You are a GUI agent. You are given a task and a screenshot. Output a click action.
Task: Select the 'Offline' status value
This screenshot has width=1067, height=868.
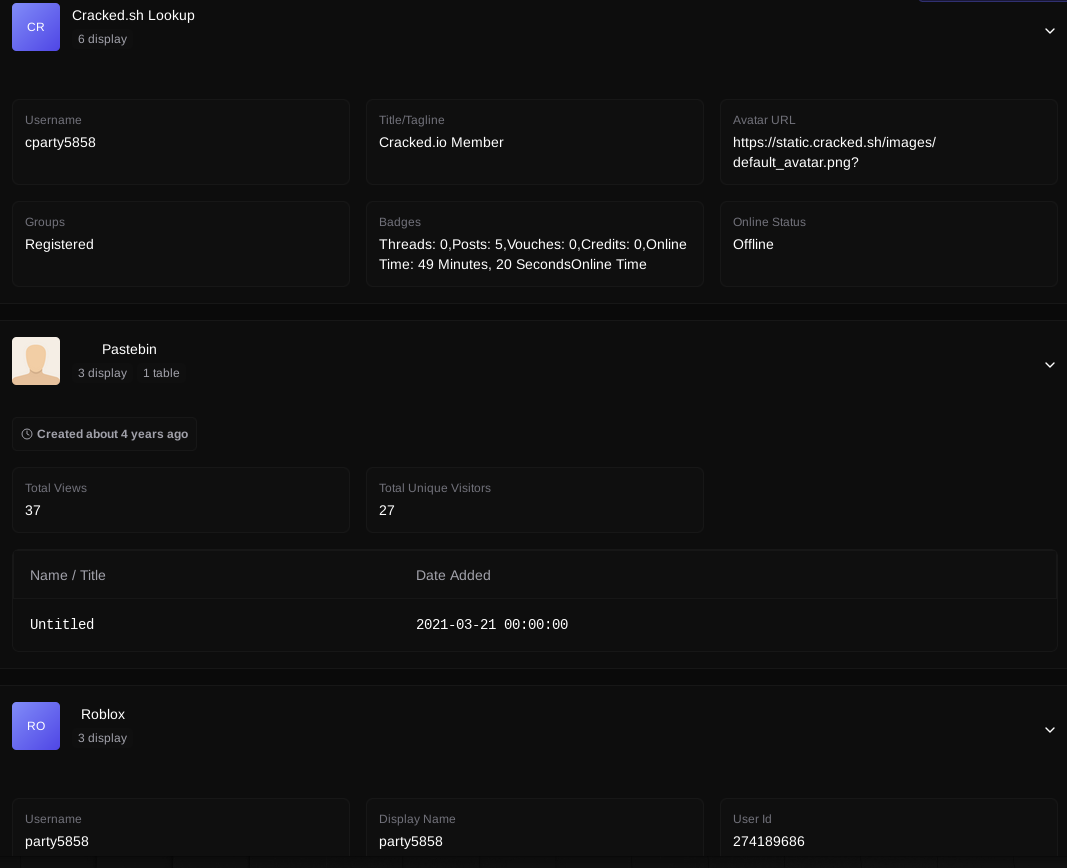coord(753,244)
